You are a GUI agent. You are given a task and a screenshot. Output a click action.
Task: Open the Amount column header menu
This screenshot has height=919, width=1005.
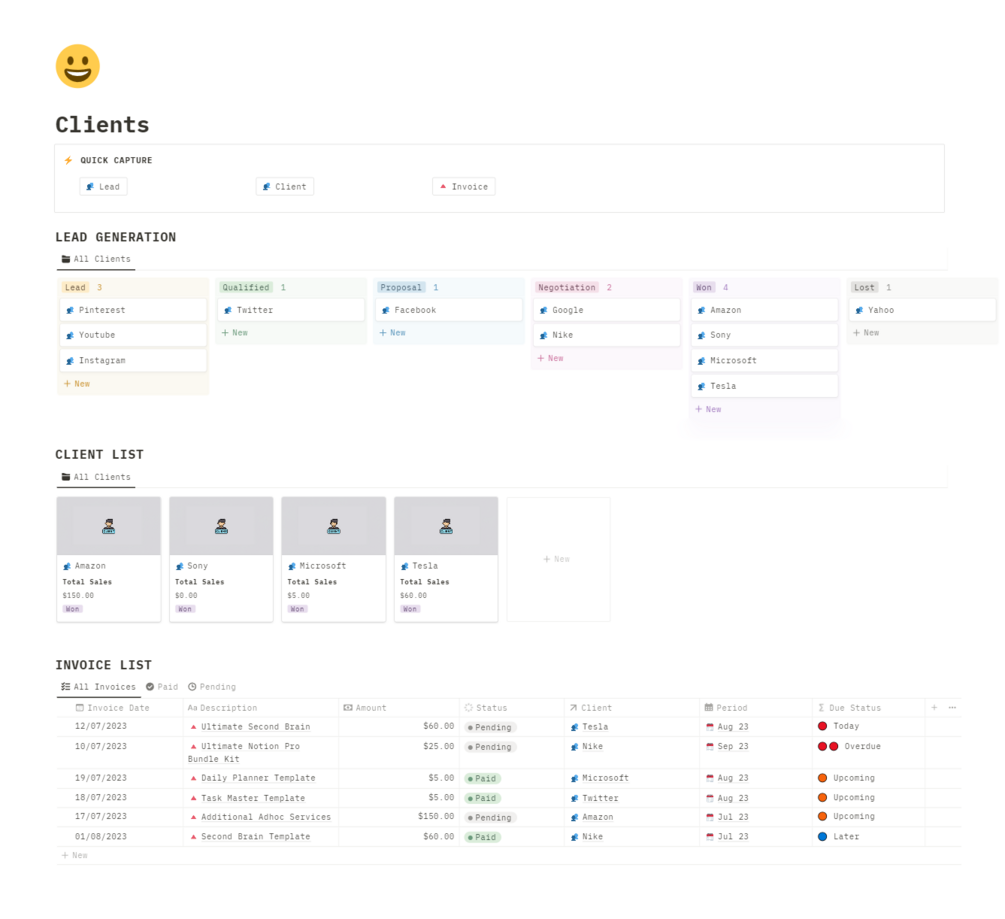pos(365,708)
